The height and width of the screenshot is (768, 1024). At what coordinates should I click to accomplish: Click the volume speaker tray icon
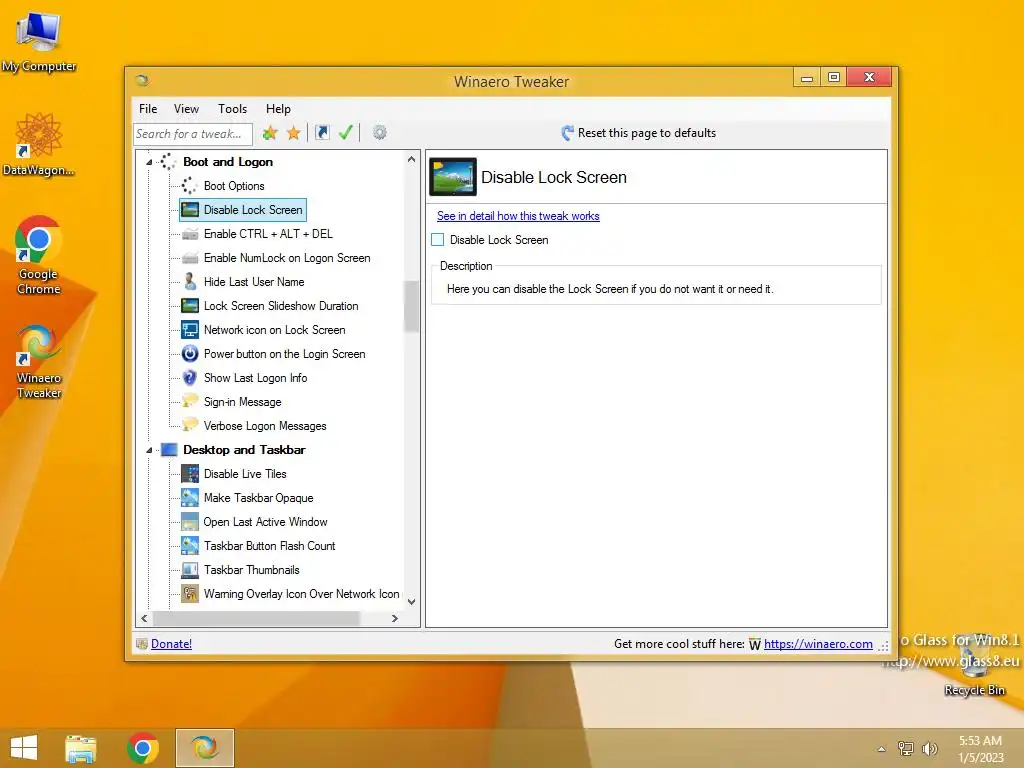pyautogui.click(x=929, y=748)
